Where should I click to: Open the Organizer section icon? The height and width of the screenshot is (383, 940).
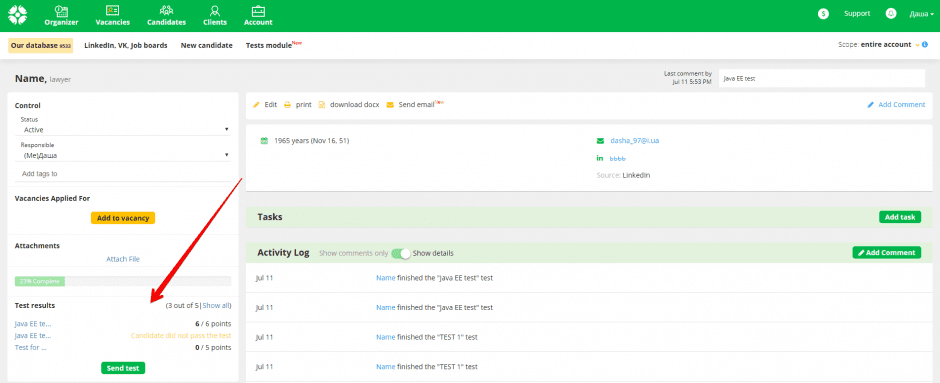tap(61, 11)
